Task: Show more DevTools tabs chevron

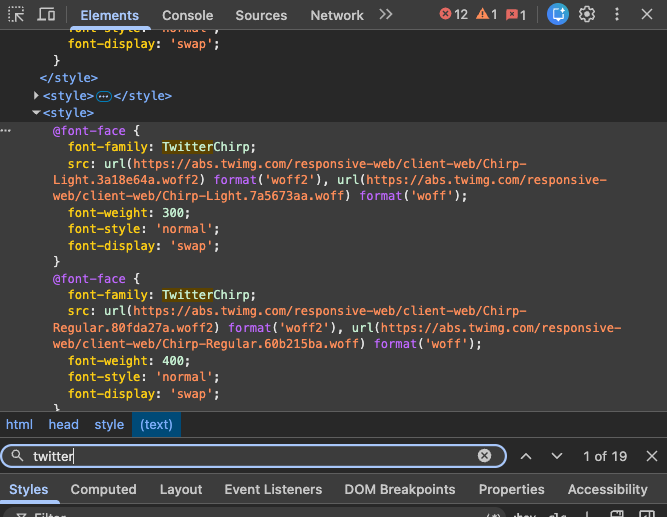Action: pyautogui.click(x=385, y=15)
